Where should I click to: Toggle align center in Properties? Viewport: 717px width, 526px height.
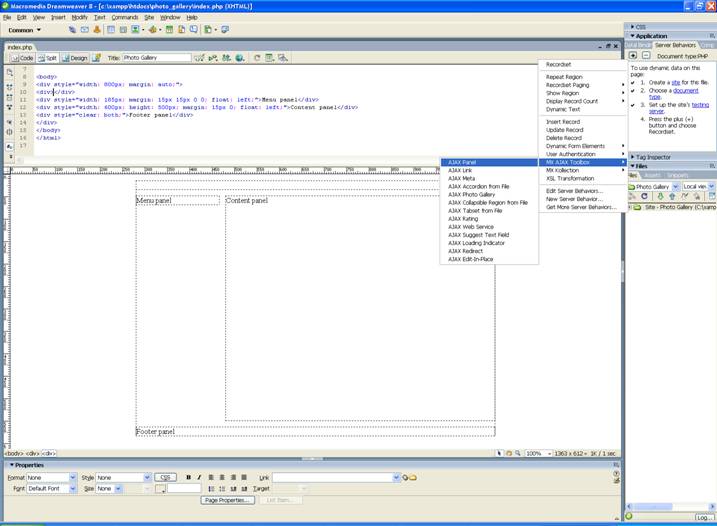[222, 478]
